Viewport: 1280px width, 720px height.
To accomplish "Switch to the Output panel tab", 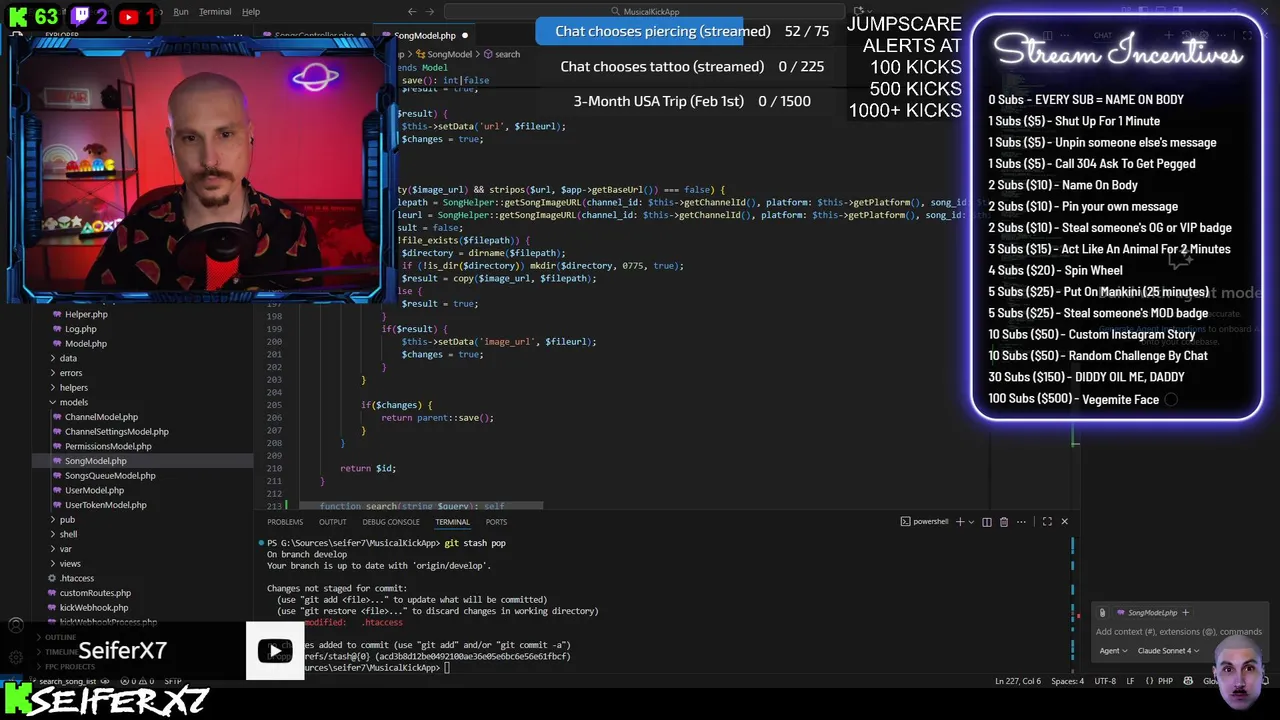I will point(332,522).
